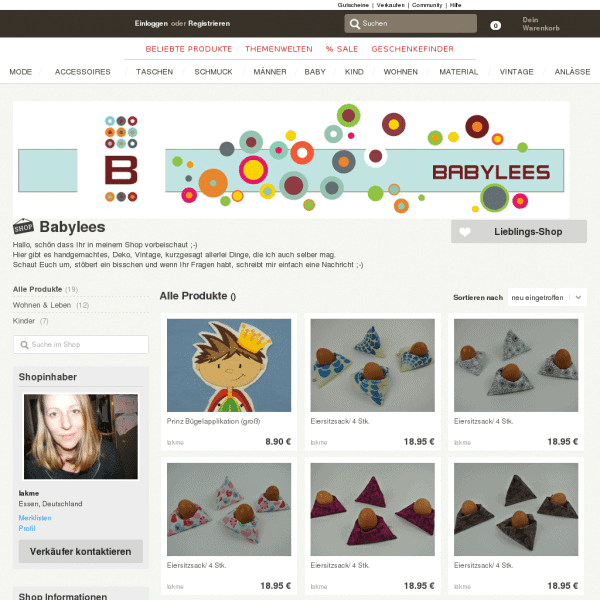Click the Babylees B logo
The width and height of the screenshot is (600, 600).
click(x=121, y=159)
